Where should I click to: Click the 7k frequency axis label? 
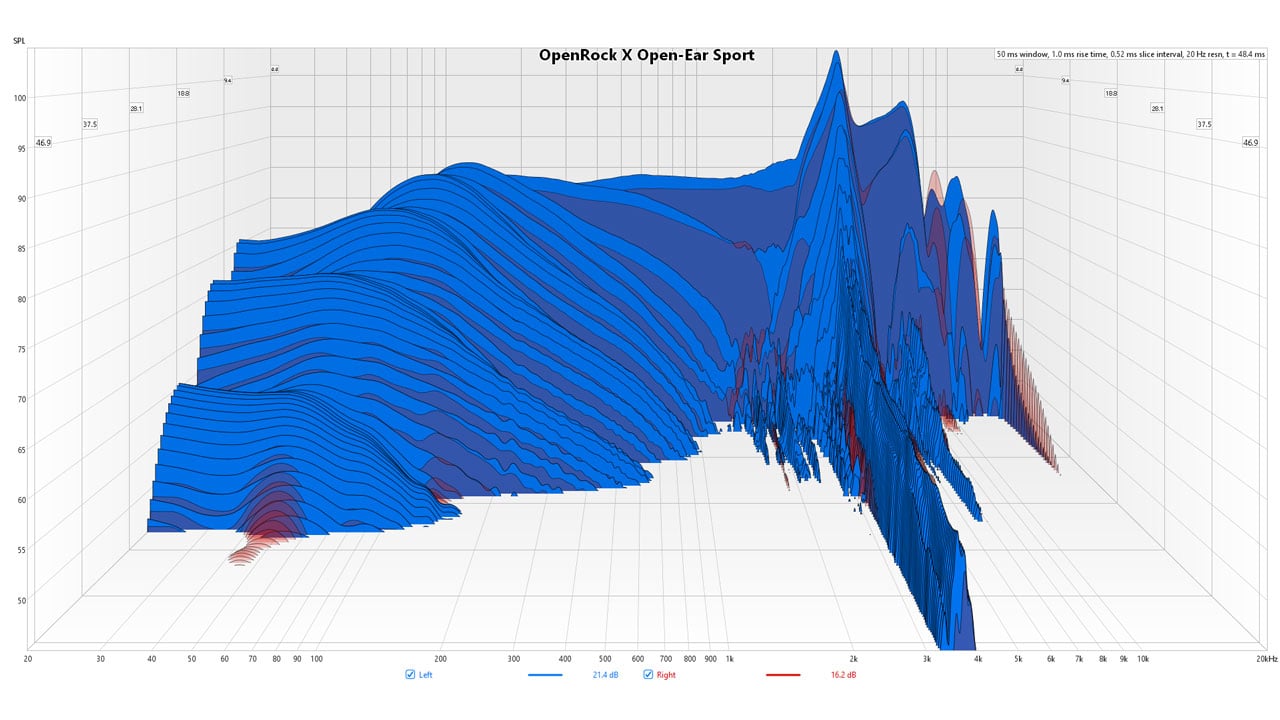pyautogui.click(x=1079, y=659)
